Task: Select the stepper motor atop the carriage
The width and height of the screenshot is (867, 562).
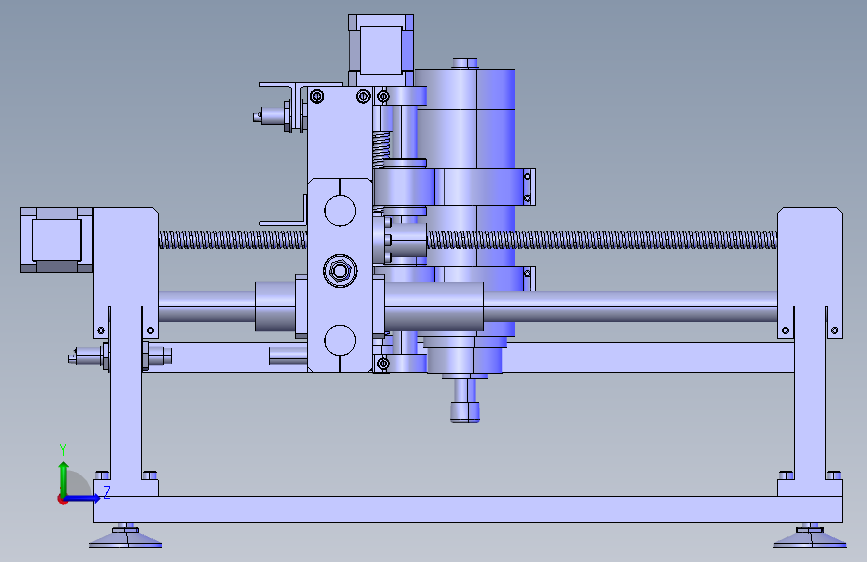Action: [381, 50]
